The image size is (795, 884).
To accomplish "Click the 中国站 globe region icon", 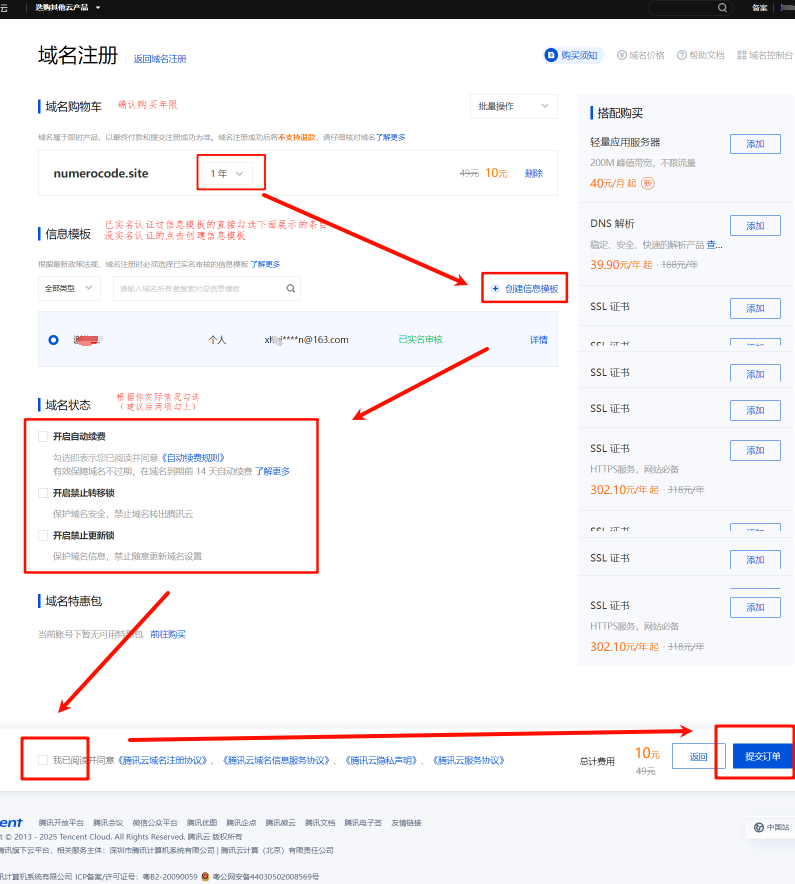I will pos(759,827).
